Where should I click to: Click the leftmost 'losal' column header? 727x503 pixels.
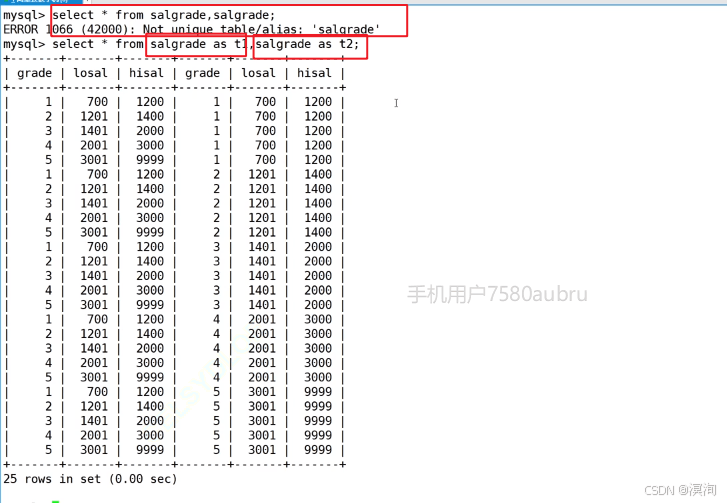[x=90, y=73]
